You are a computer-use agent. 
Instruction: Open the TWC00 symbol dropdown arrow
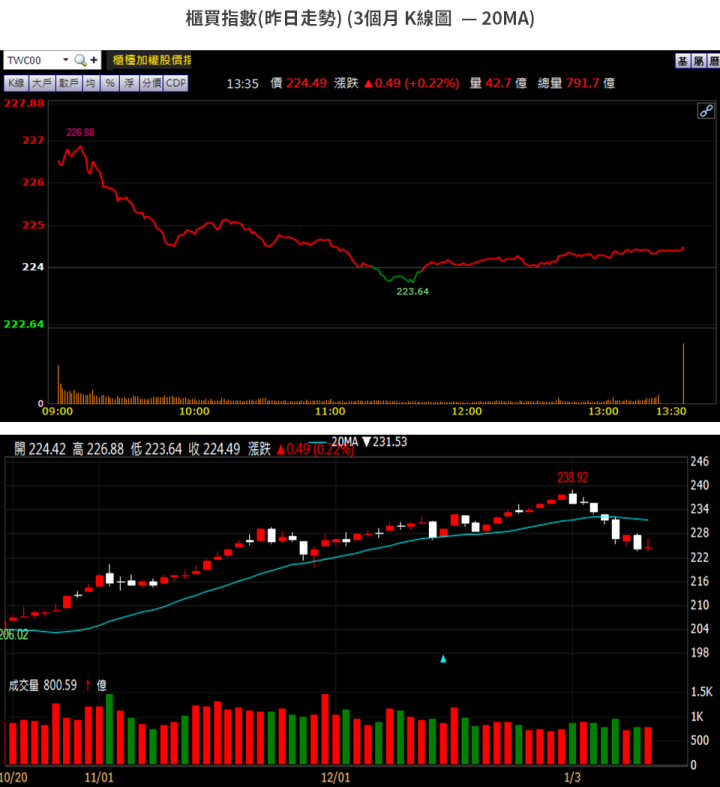(x=65, y=60)
